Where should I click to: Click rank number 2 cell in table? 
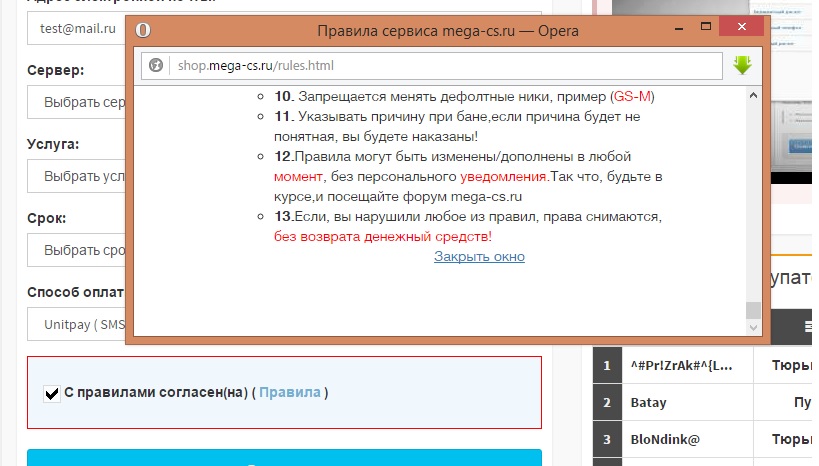click(x=607, y=402)
